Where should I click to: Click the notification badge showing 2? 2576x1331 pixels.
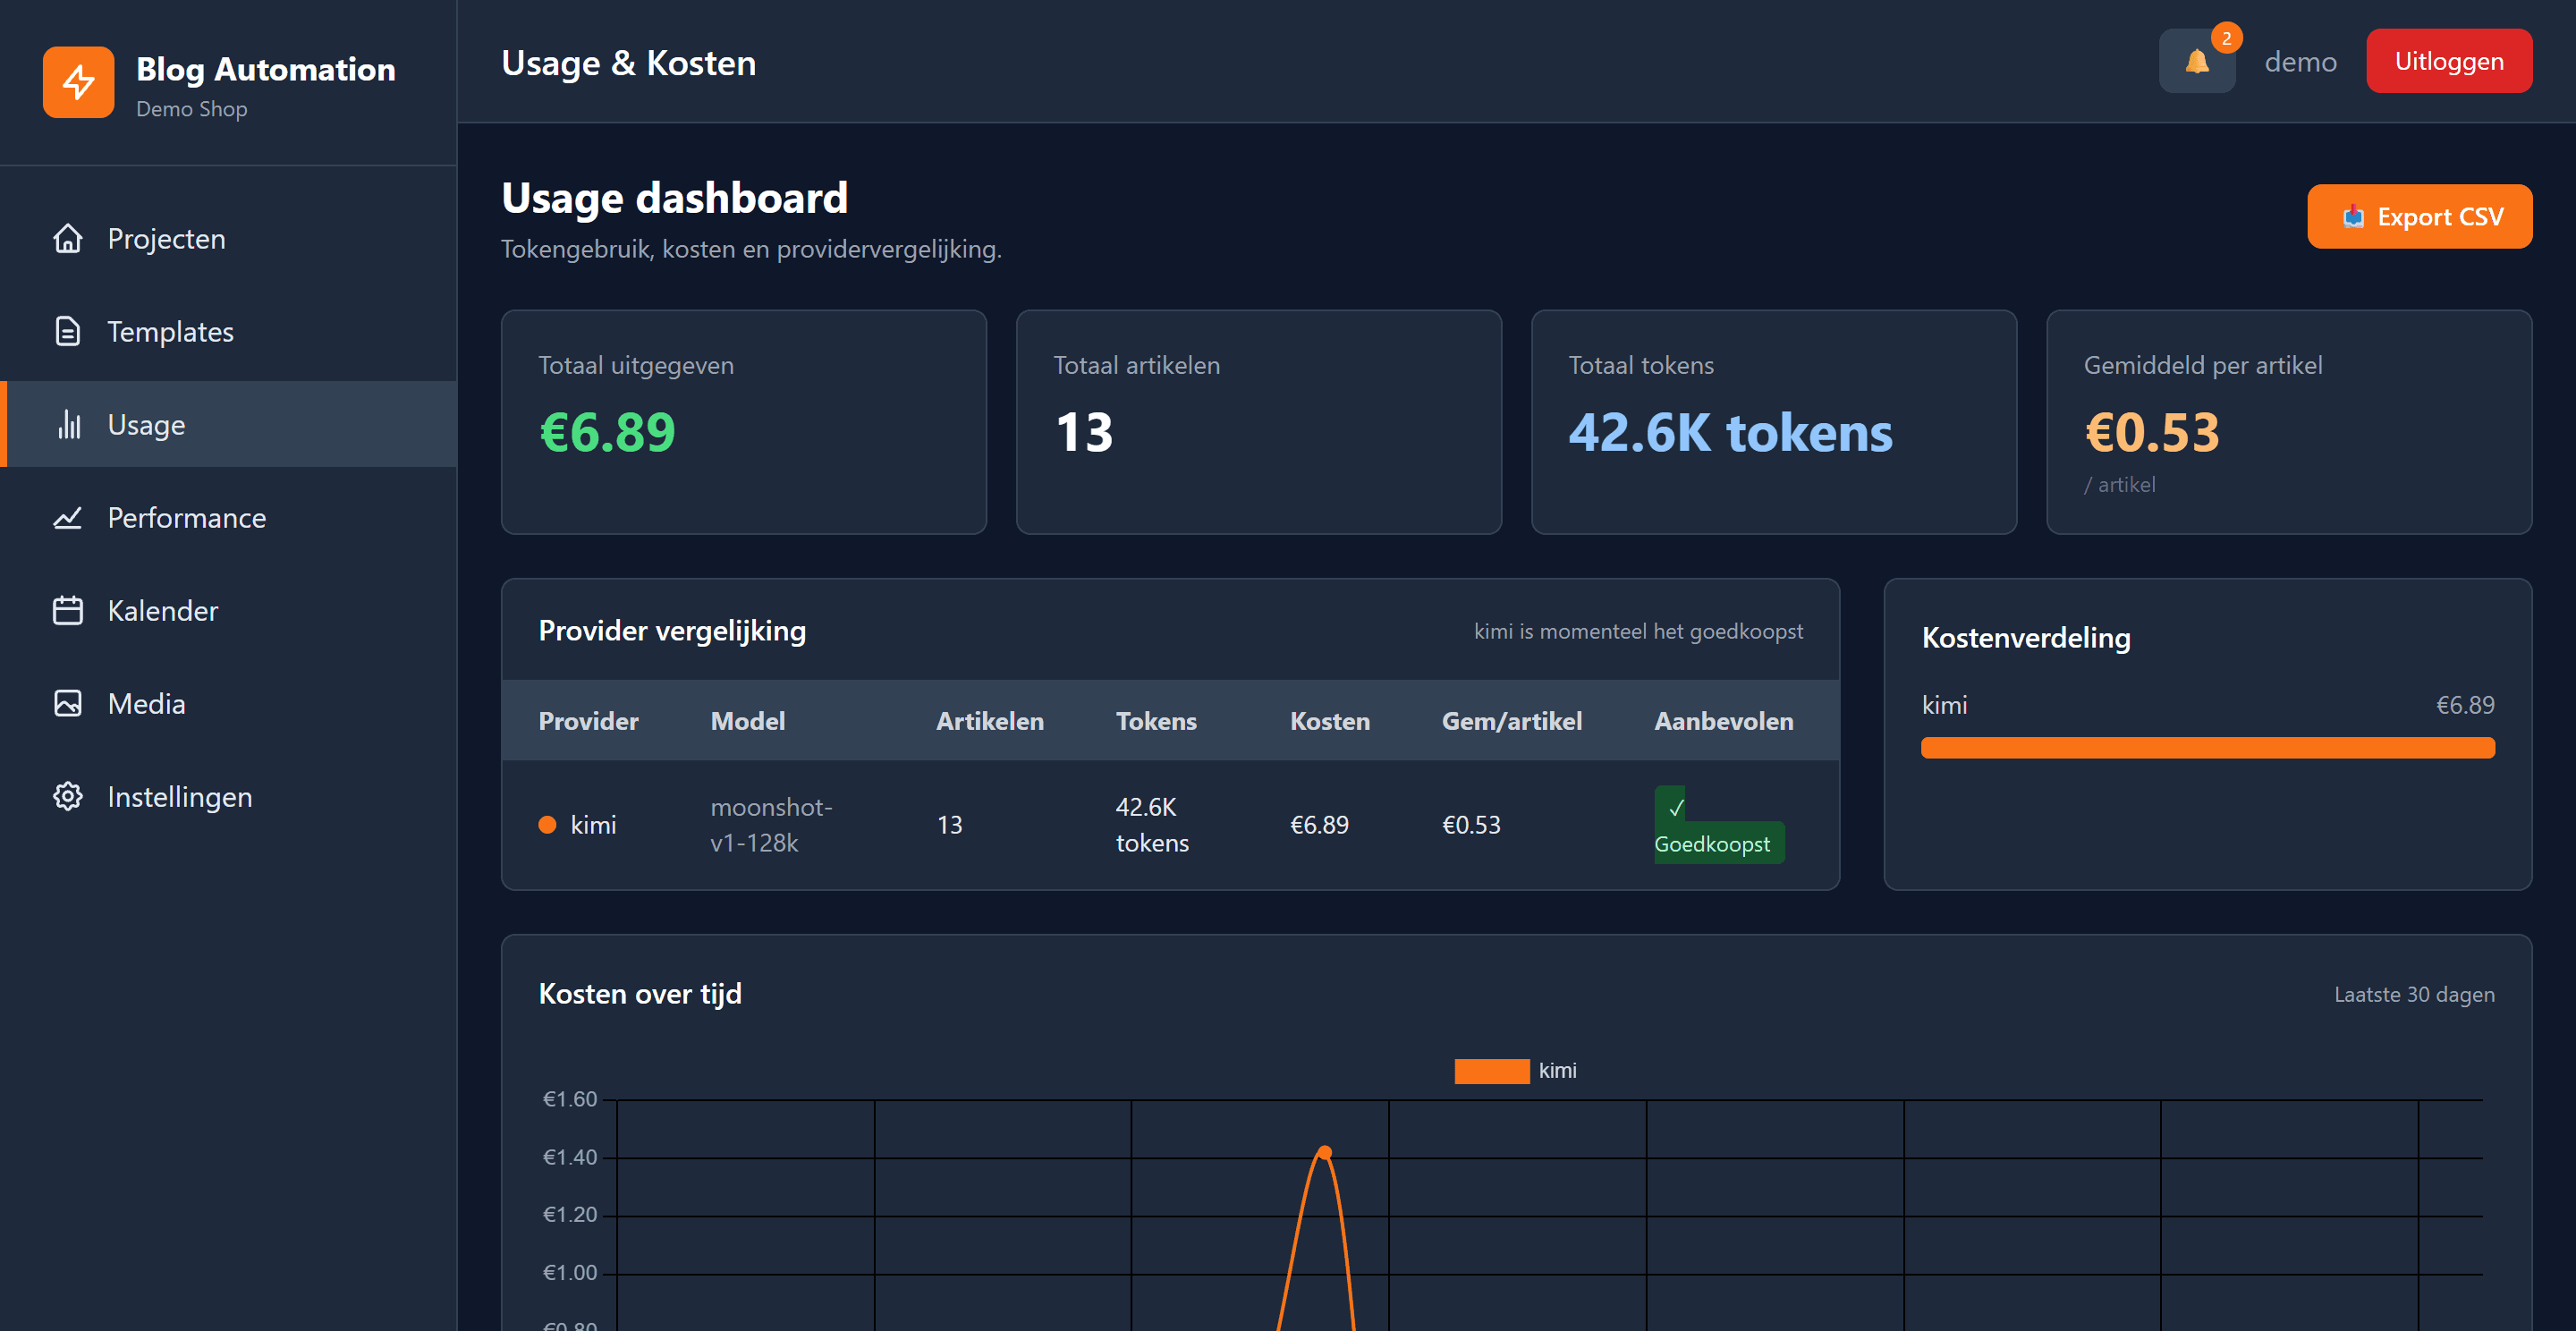(2227, 38)
